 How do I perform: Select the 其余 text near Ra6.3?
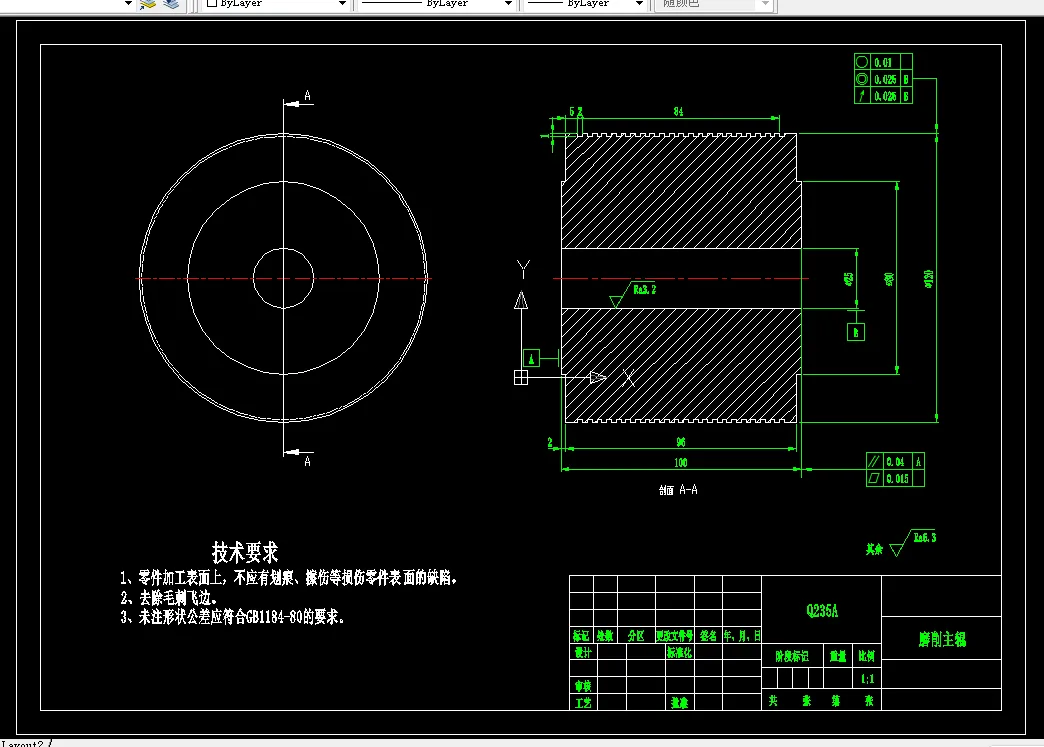[x=874, y=549]
